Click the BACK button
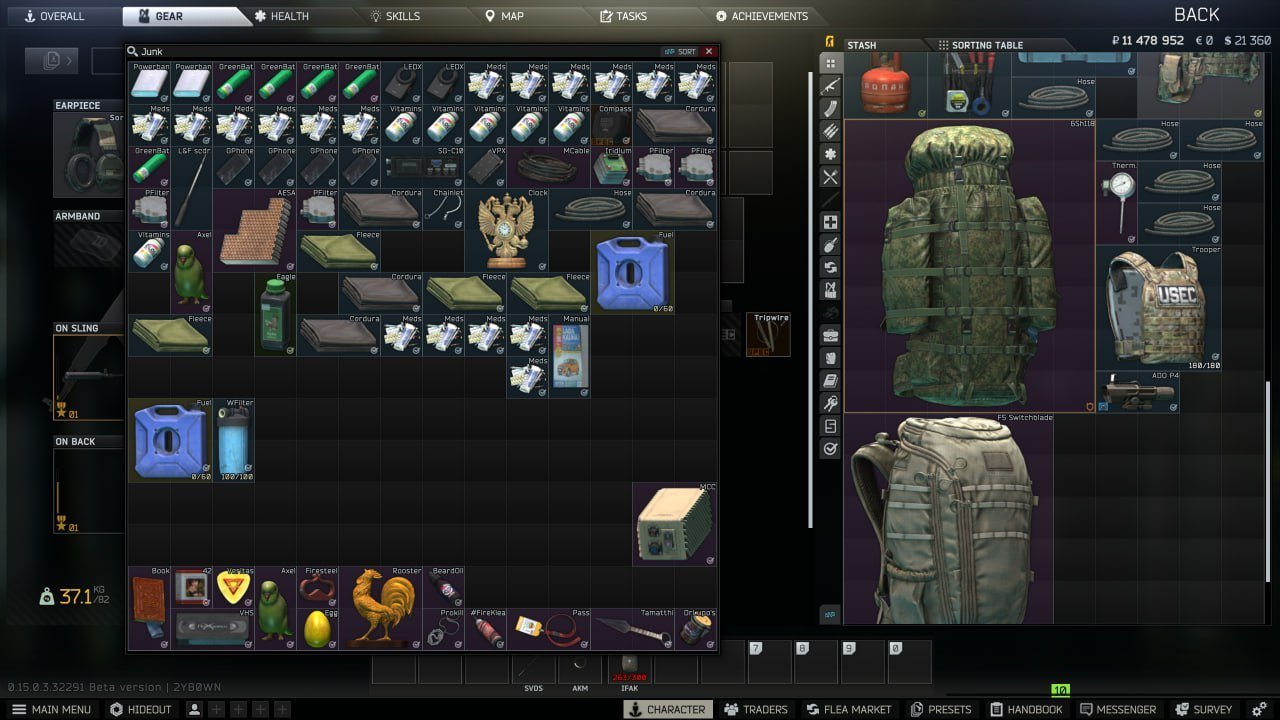1280x720 pixels. (1196, 14)
